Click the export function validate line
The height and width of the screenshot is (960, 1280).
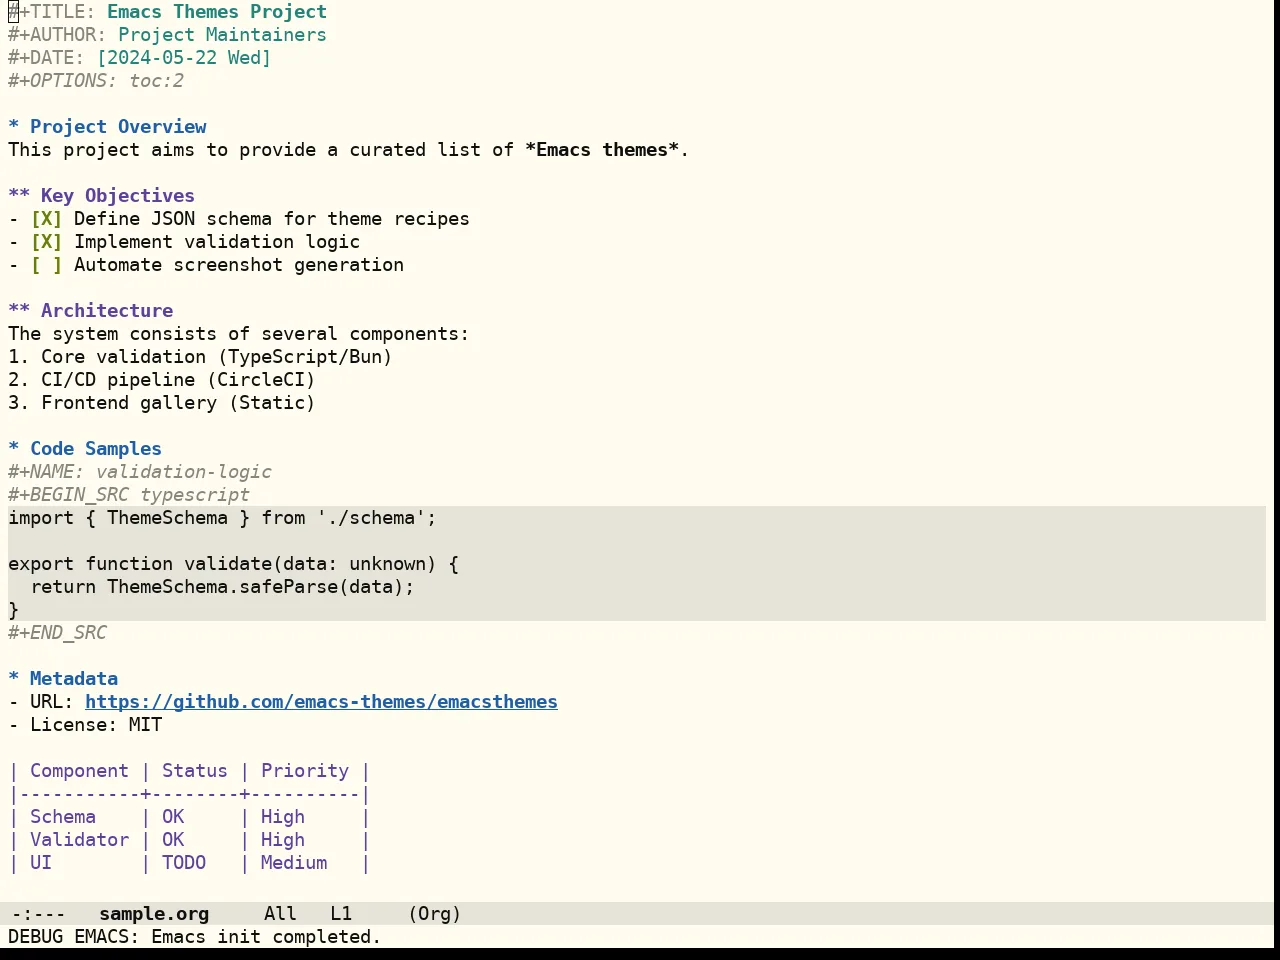(233, 564)
